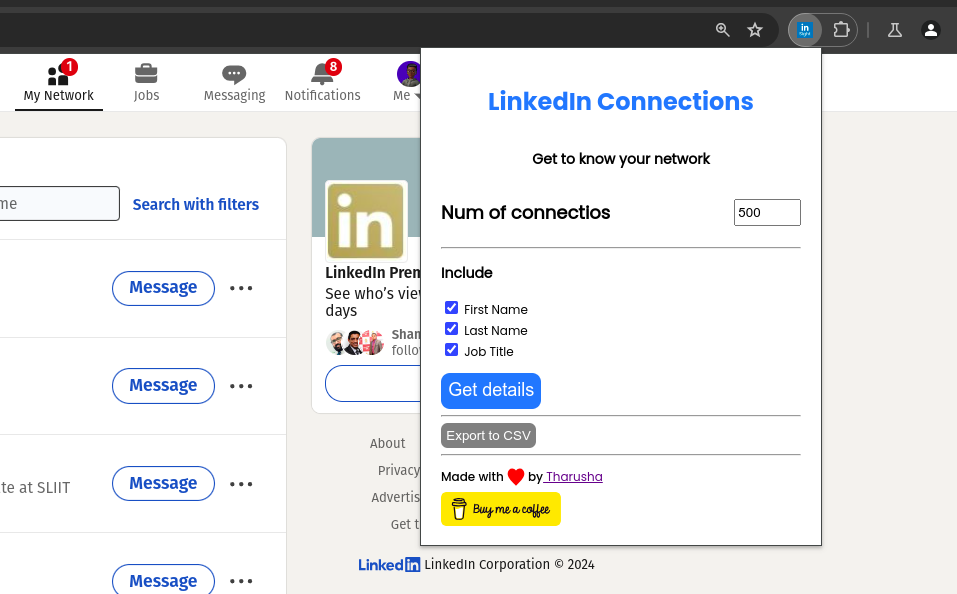Open the Tharusha author link

pos(574,477)
